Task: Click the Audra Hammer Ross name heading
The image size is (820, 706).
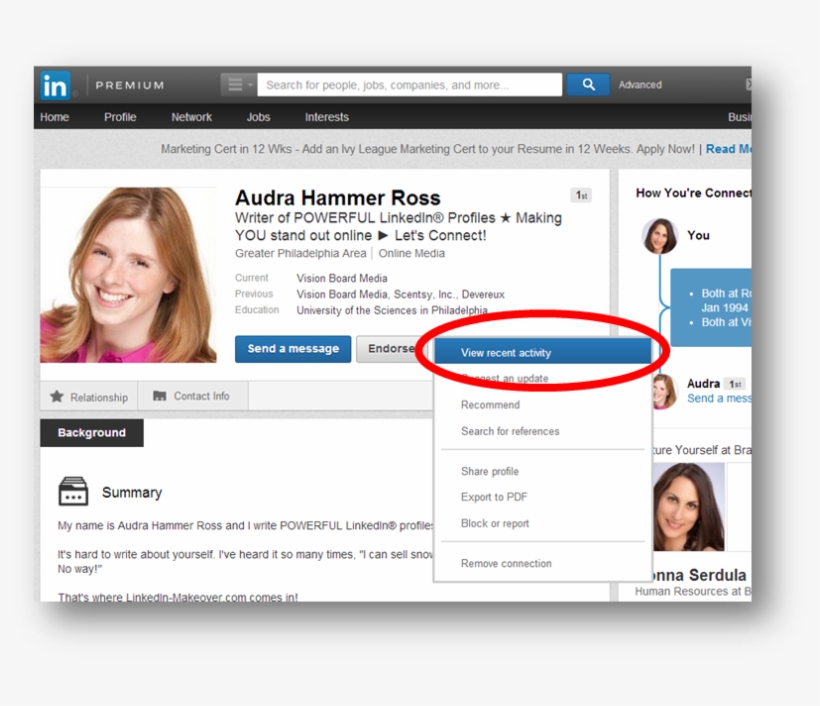Action: [x=338, y=198]
